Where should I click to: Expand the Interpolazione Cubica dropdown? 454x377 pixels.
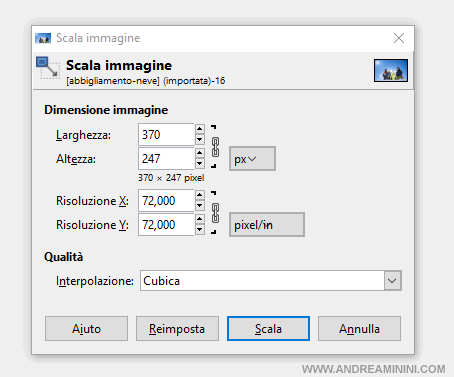pyautogui.click(x=392, y=281)
